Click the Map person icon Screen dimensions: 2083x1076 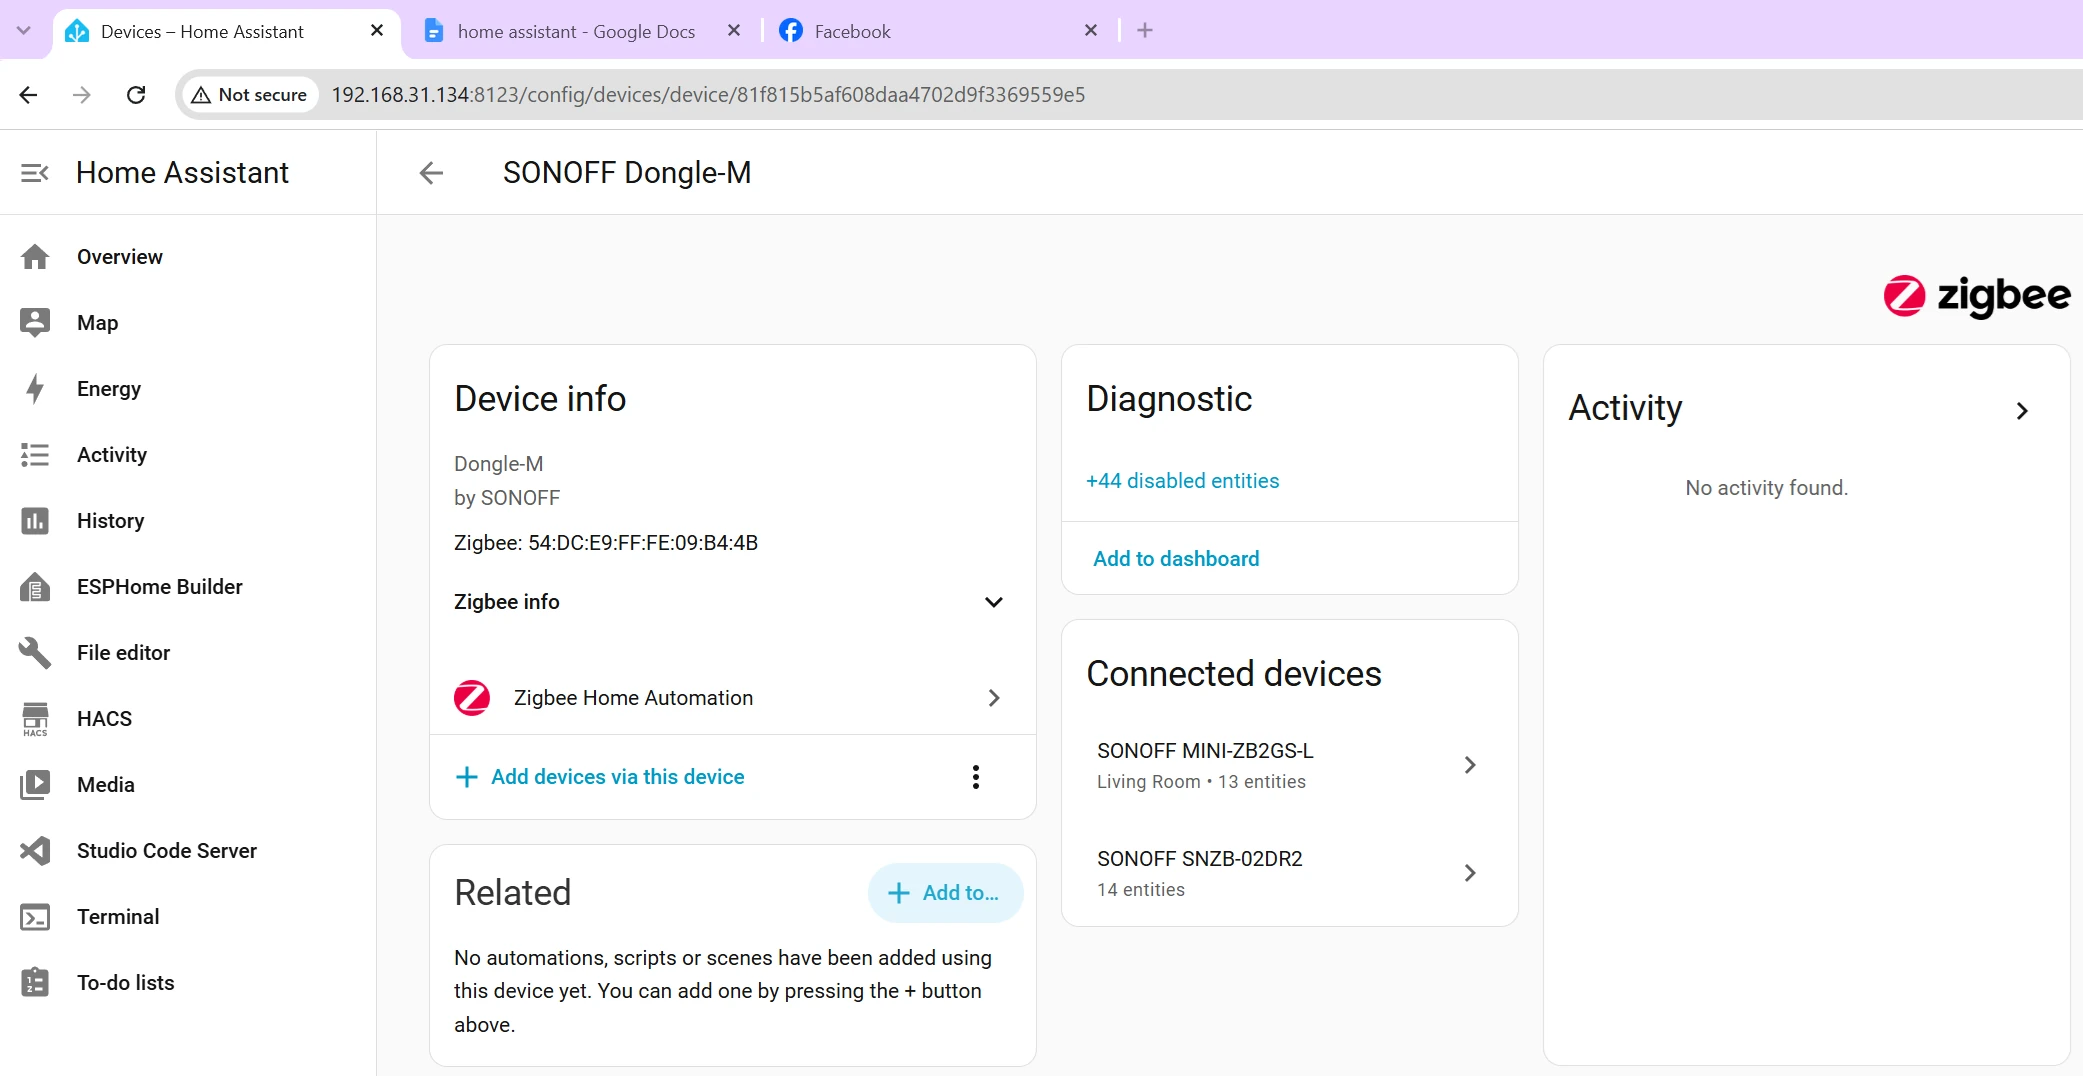[35, 323]
